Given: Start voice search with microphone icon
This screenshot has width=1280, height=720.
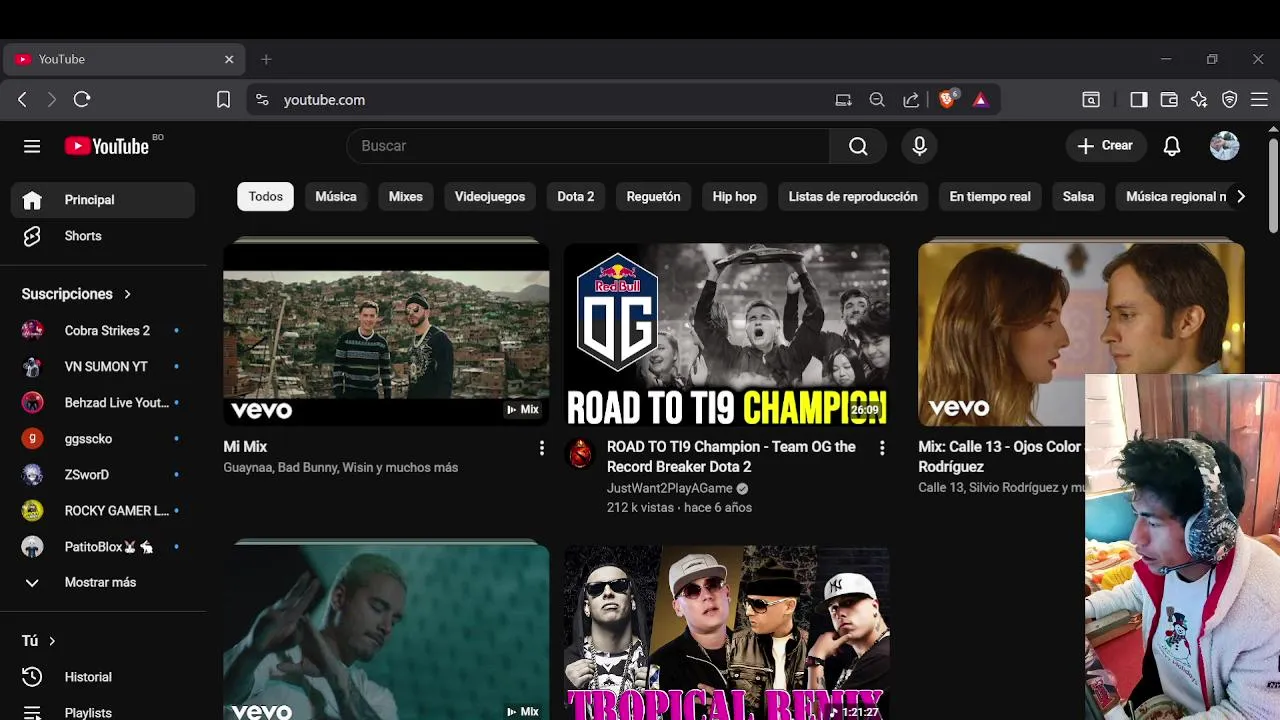Looking at the screenshot, I should click(920, 146).
